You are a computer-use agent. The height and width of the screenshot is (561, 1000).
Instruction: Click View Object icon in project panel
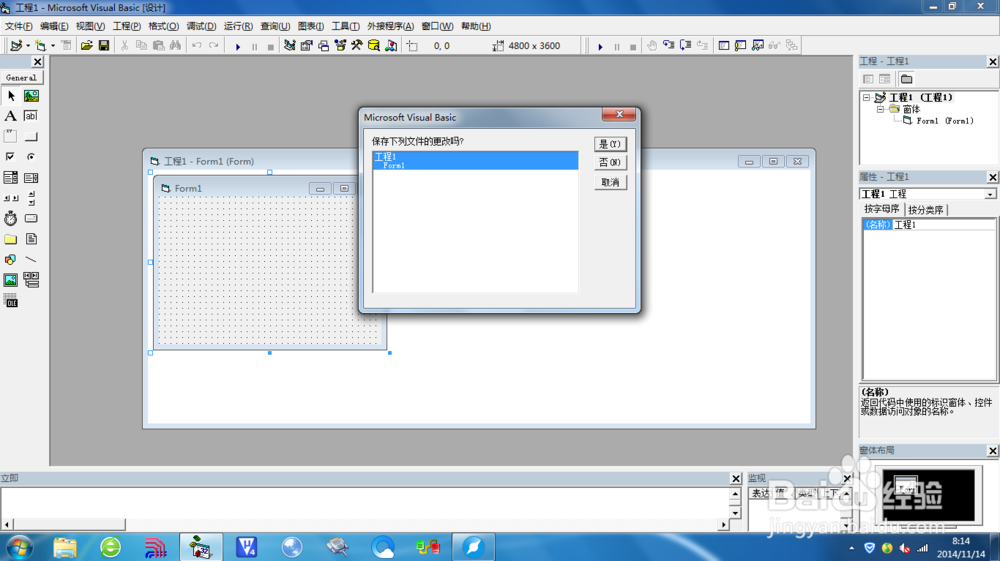tap(885, 79)
